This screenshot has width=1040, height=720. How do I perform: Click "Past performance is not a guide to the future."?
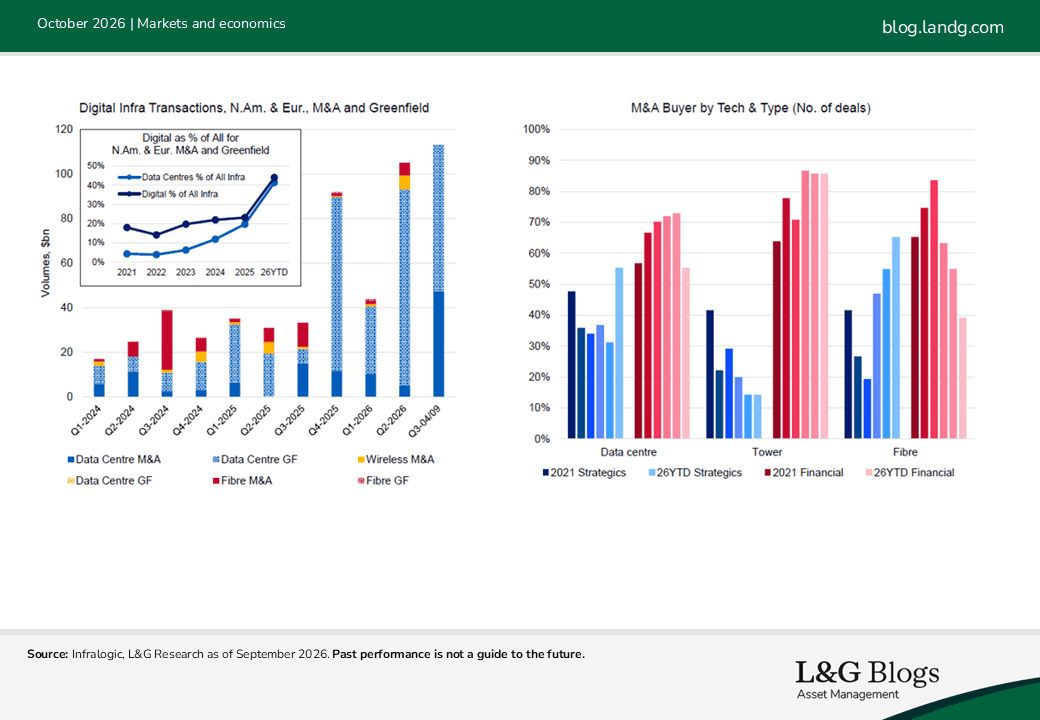click(458, 654)
